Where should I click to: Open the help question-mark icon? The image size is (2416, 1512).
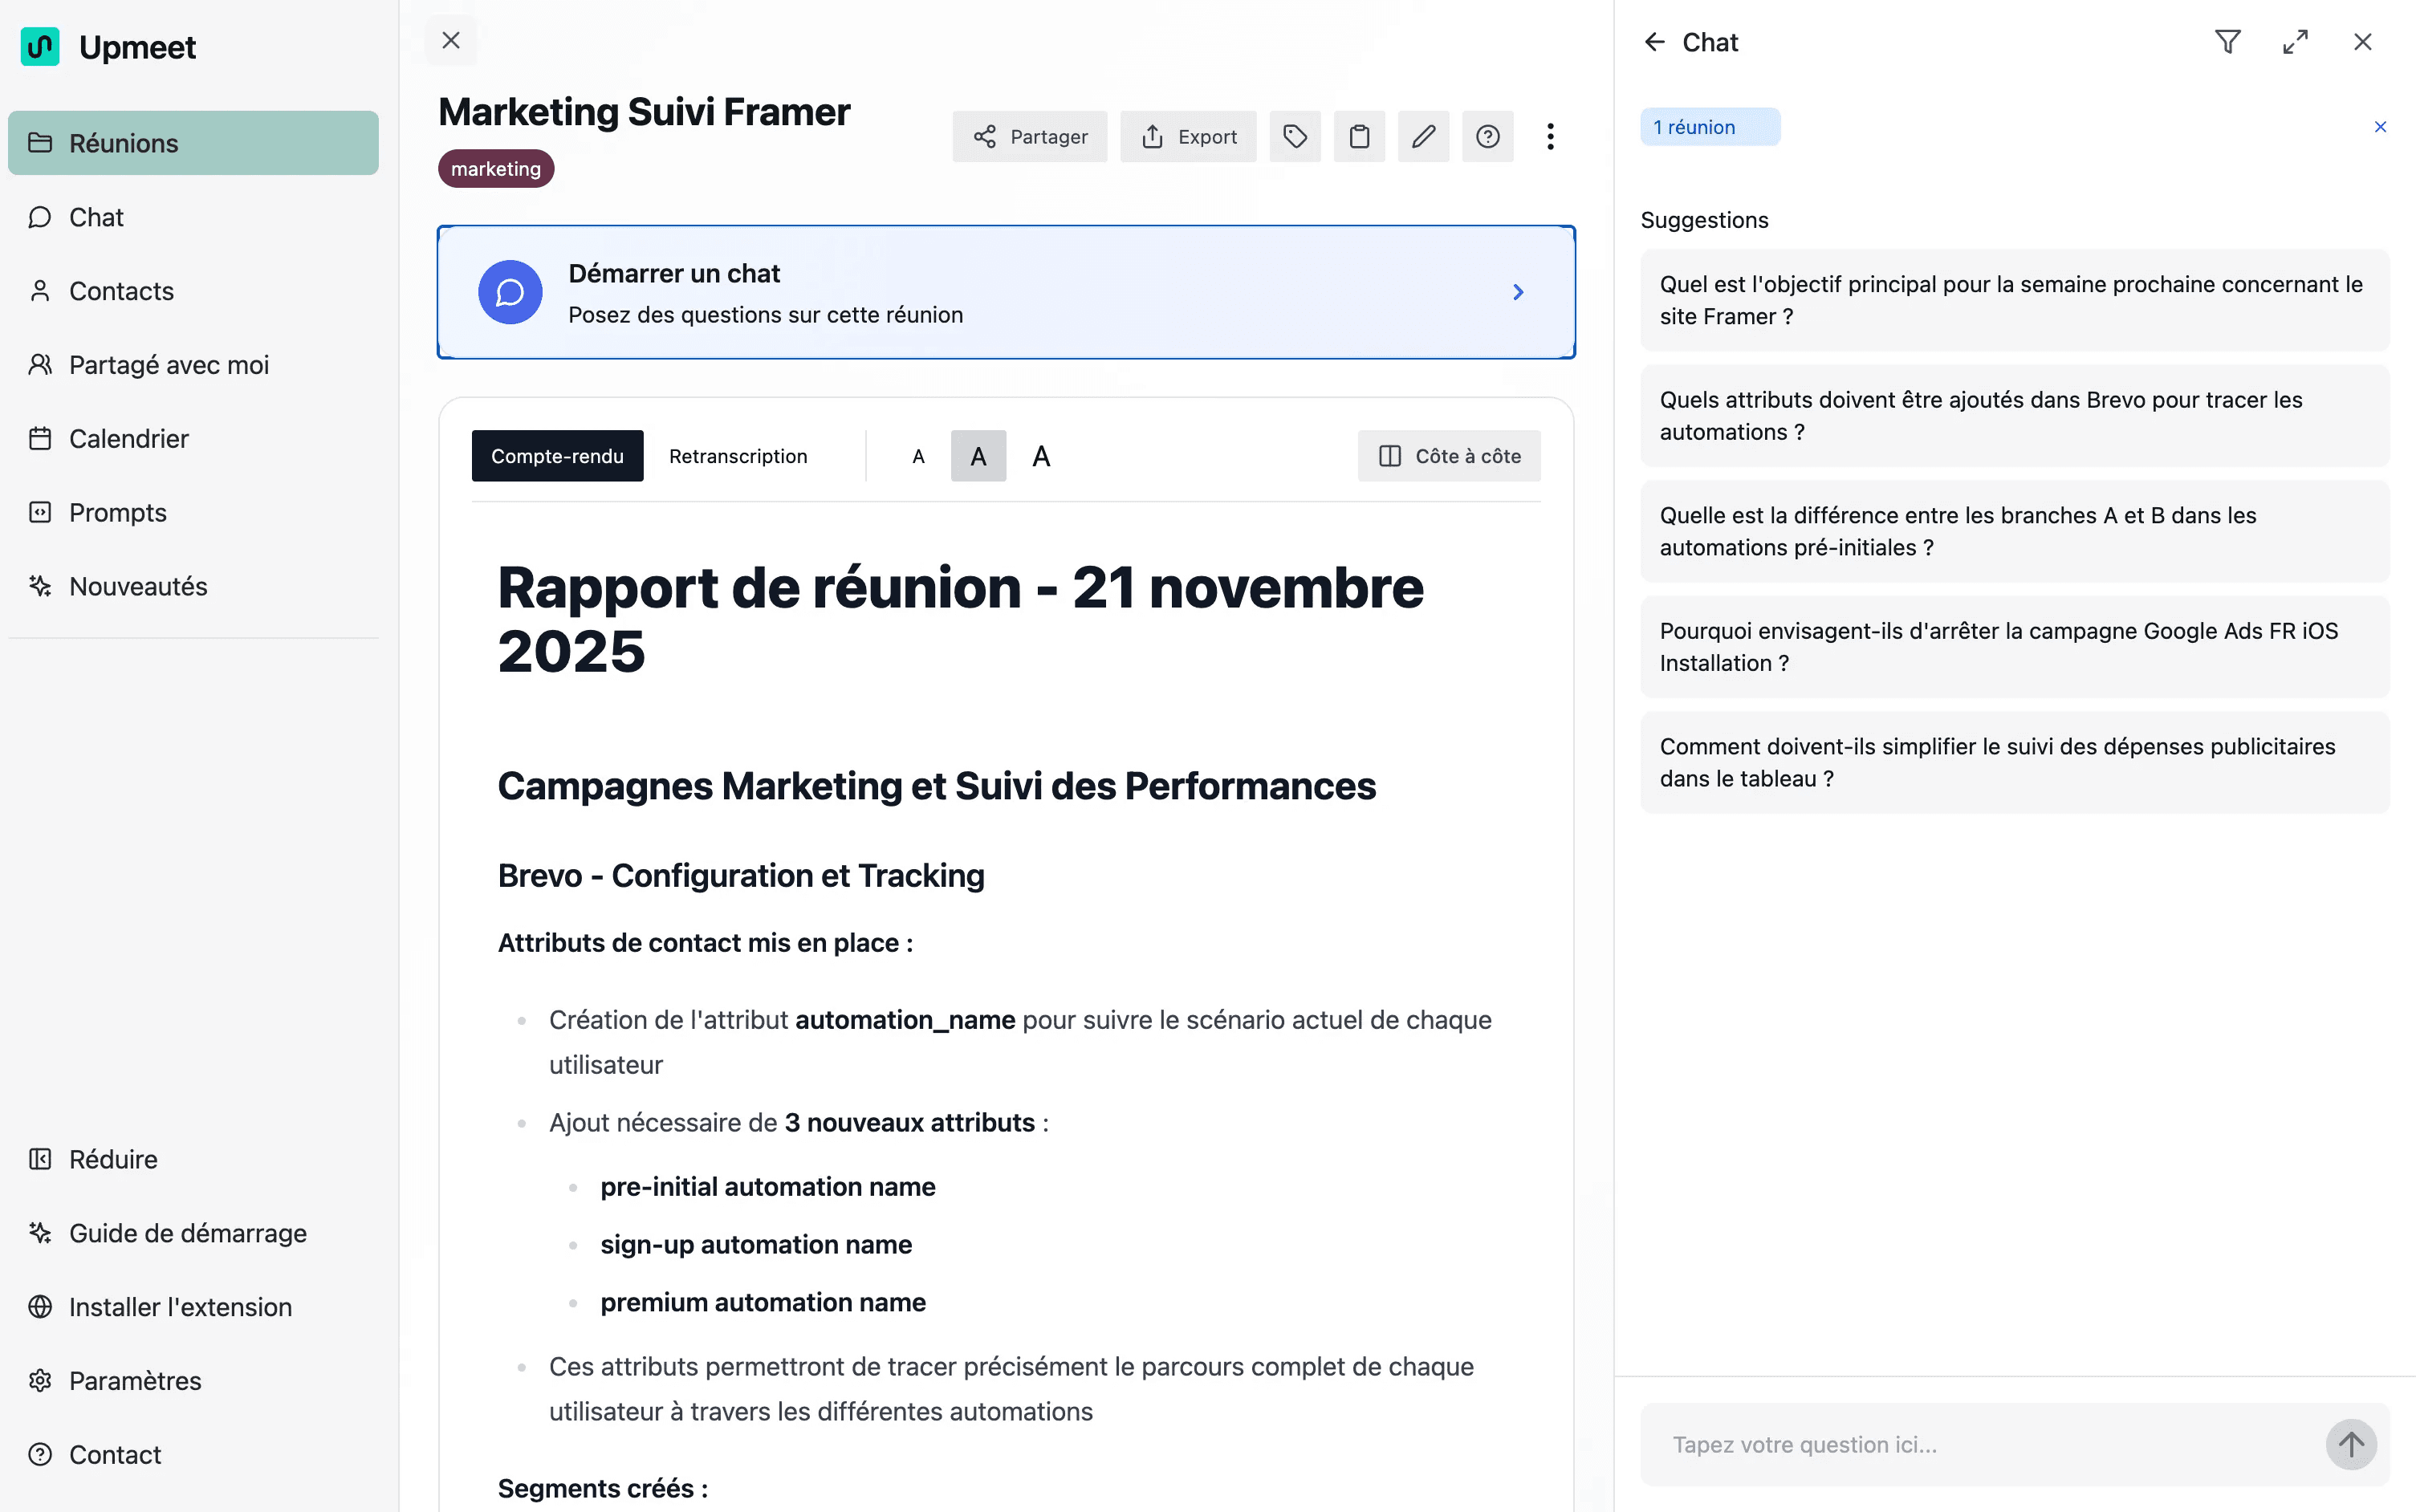(1487, 137)
